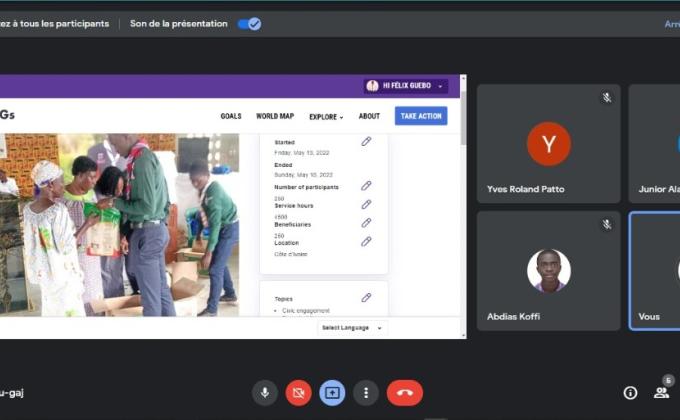Viewport: 680px width, 420px height.
Task: Open the Select Language dropdown
Action: [x=352, y=328]
